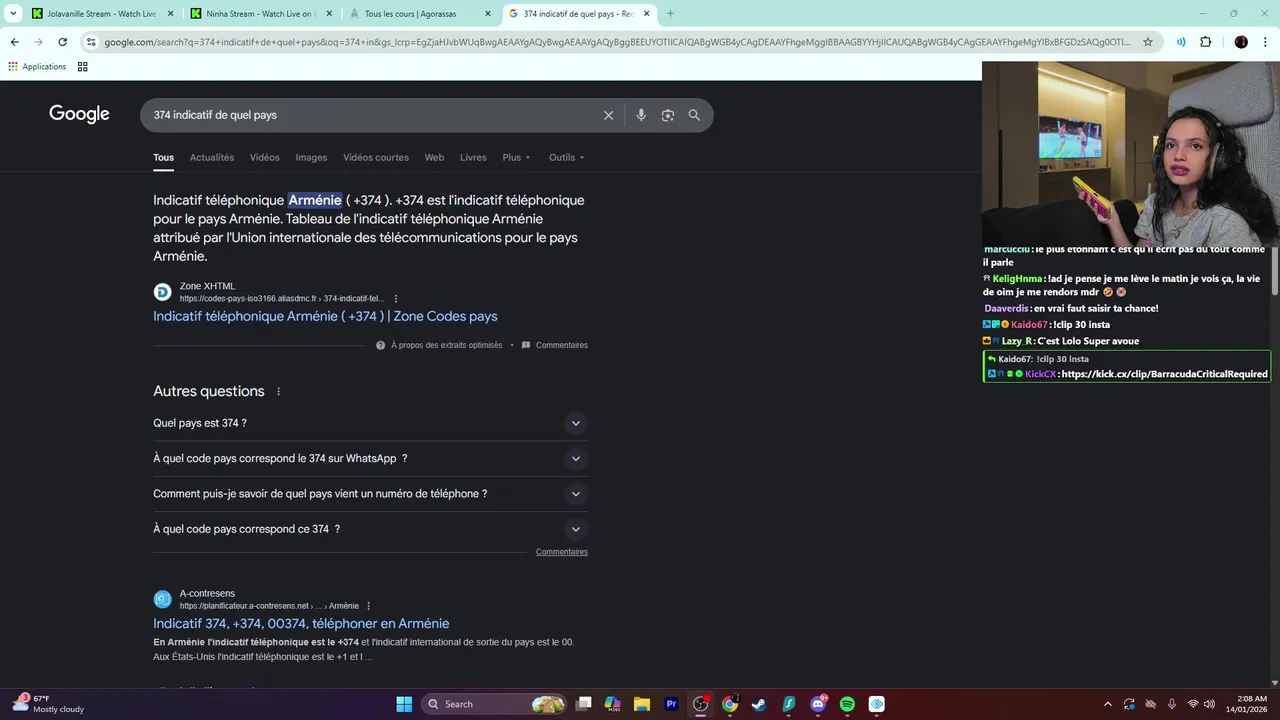Bookmark this page with the star
Viewport: 1280px width, 720px height.
pyautogui.click(x=1148, y=42)
